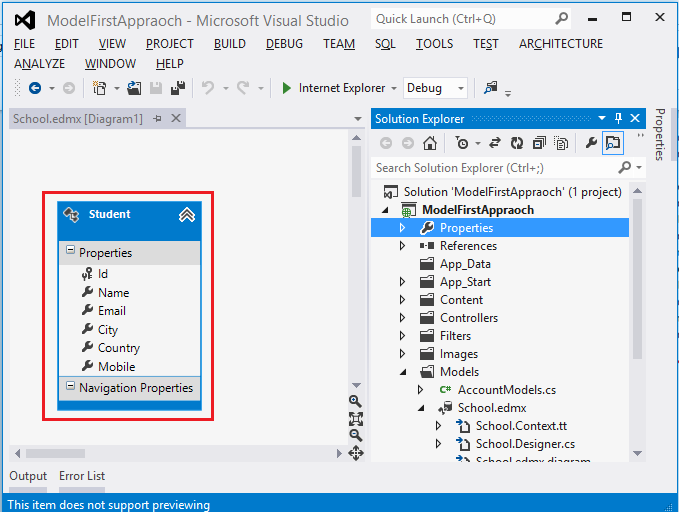Start debugging with the green play arrow
Screen dimensions: 679x512
pyautogui.click(x=286, y=88)
